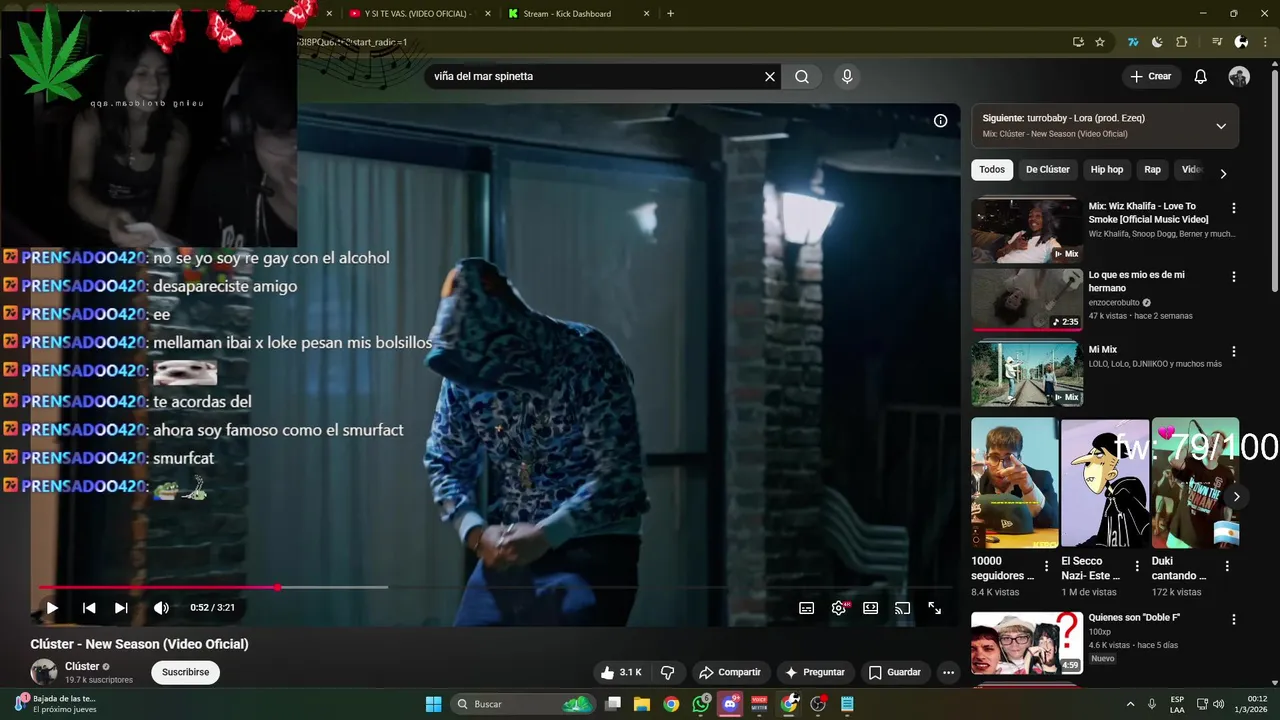Skip to previous video

coord(89,607)
